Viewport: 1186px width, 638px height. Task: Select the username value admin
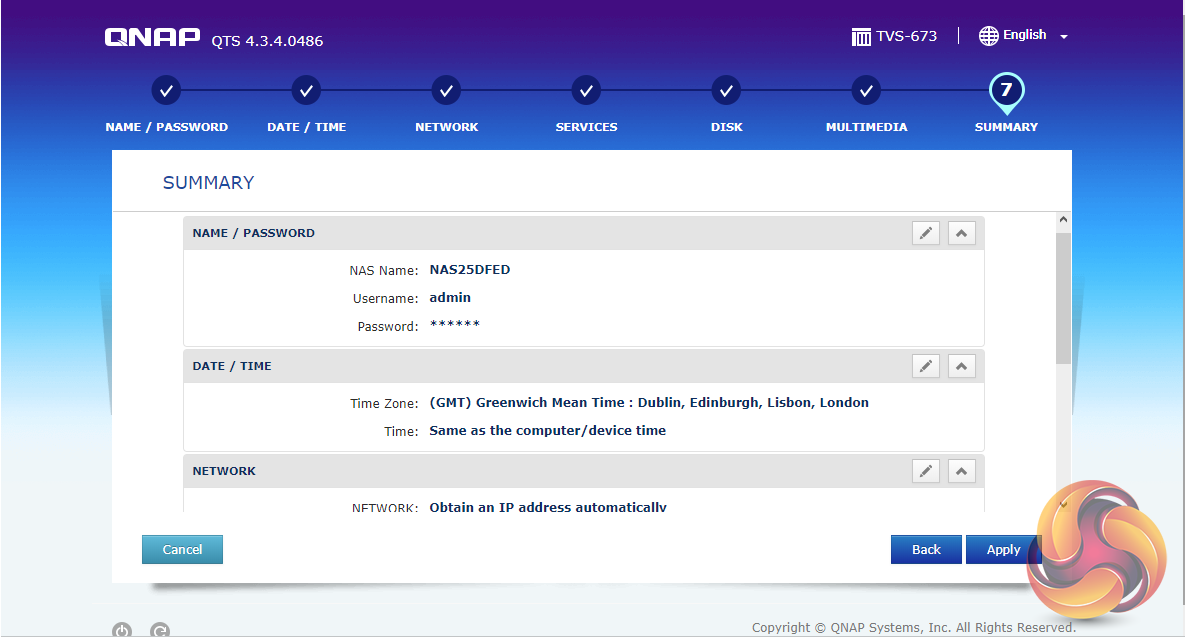(450, 297)
